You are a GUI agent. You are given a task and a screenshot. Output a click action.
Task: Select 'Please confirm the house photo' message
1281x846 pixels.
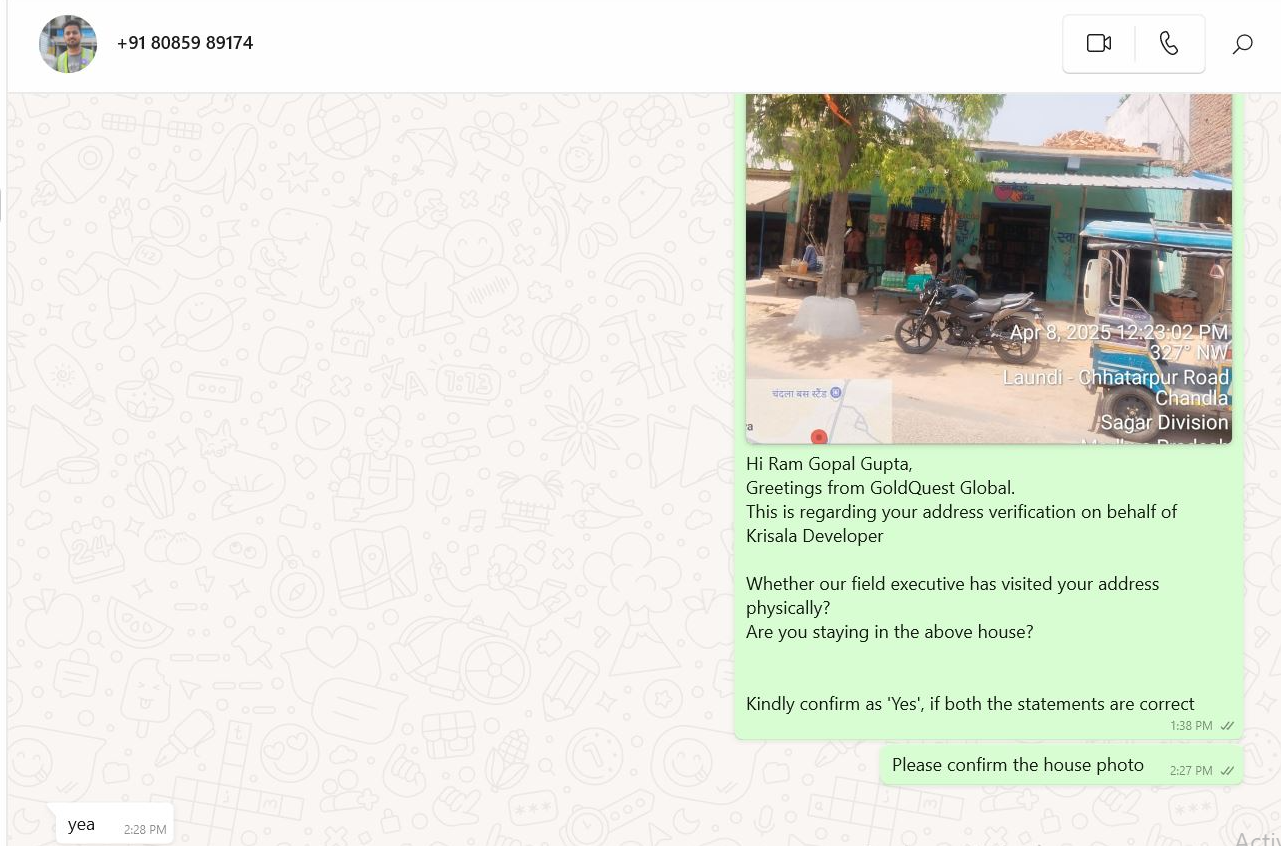[x=1018, y=765]
